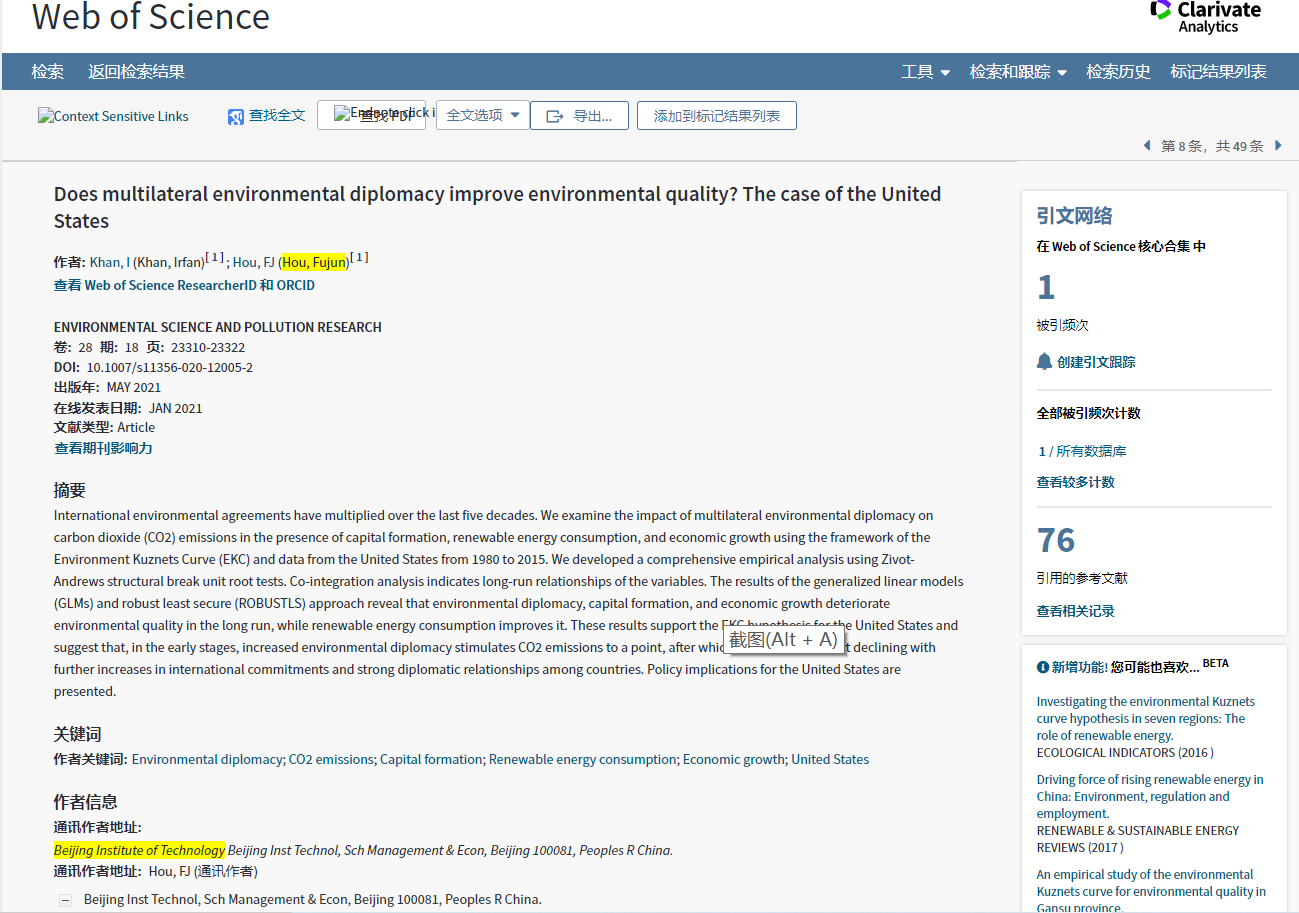
Task: Click the Clarivate Analytics logo
Action: tap(1205, 17)
